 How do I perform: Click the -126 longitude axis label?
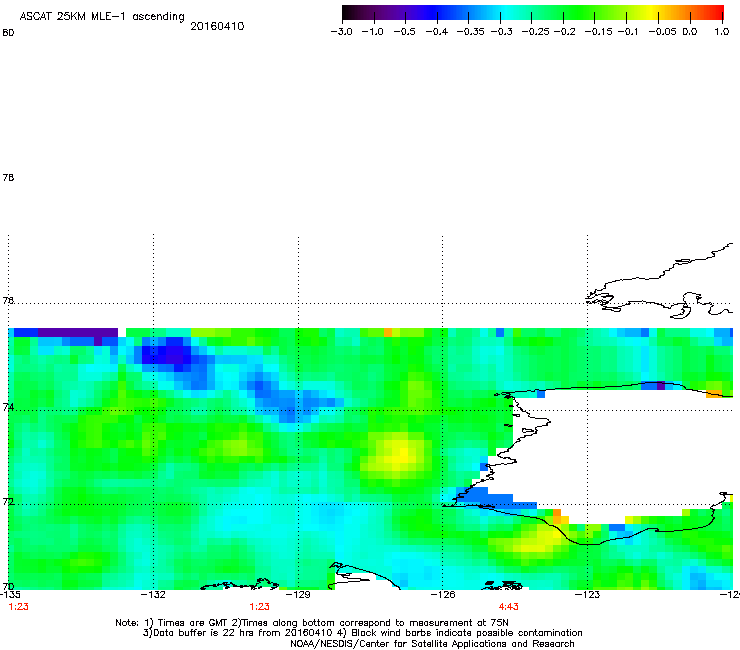click(443, 594)
